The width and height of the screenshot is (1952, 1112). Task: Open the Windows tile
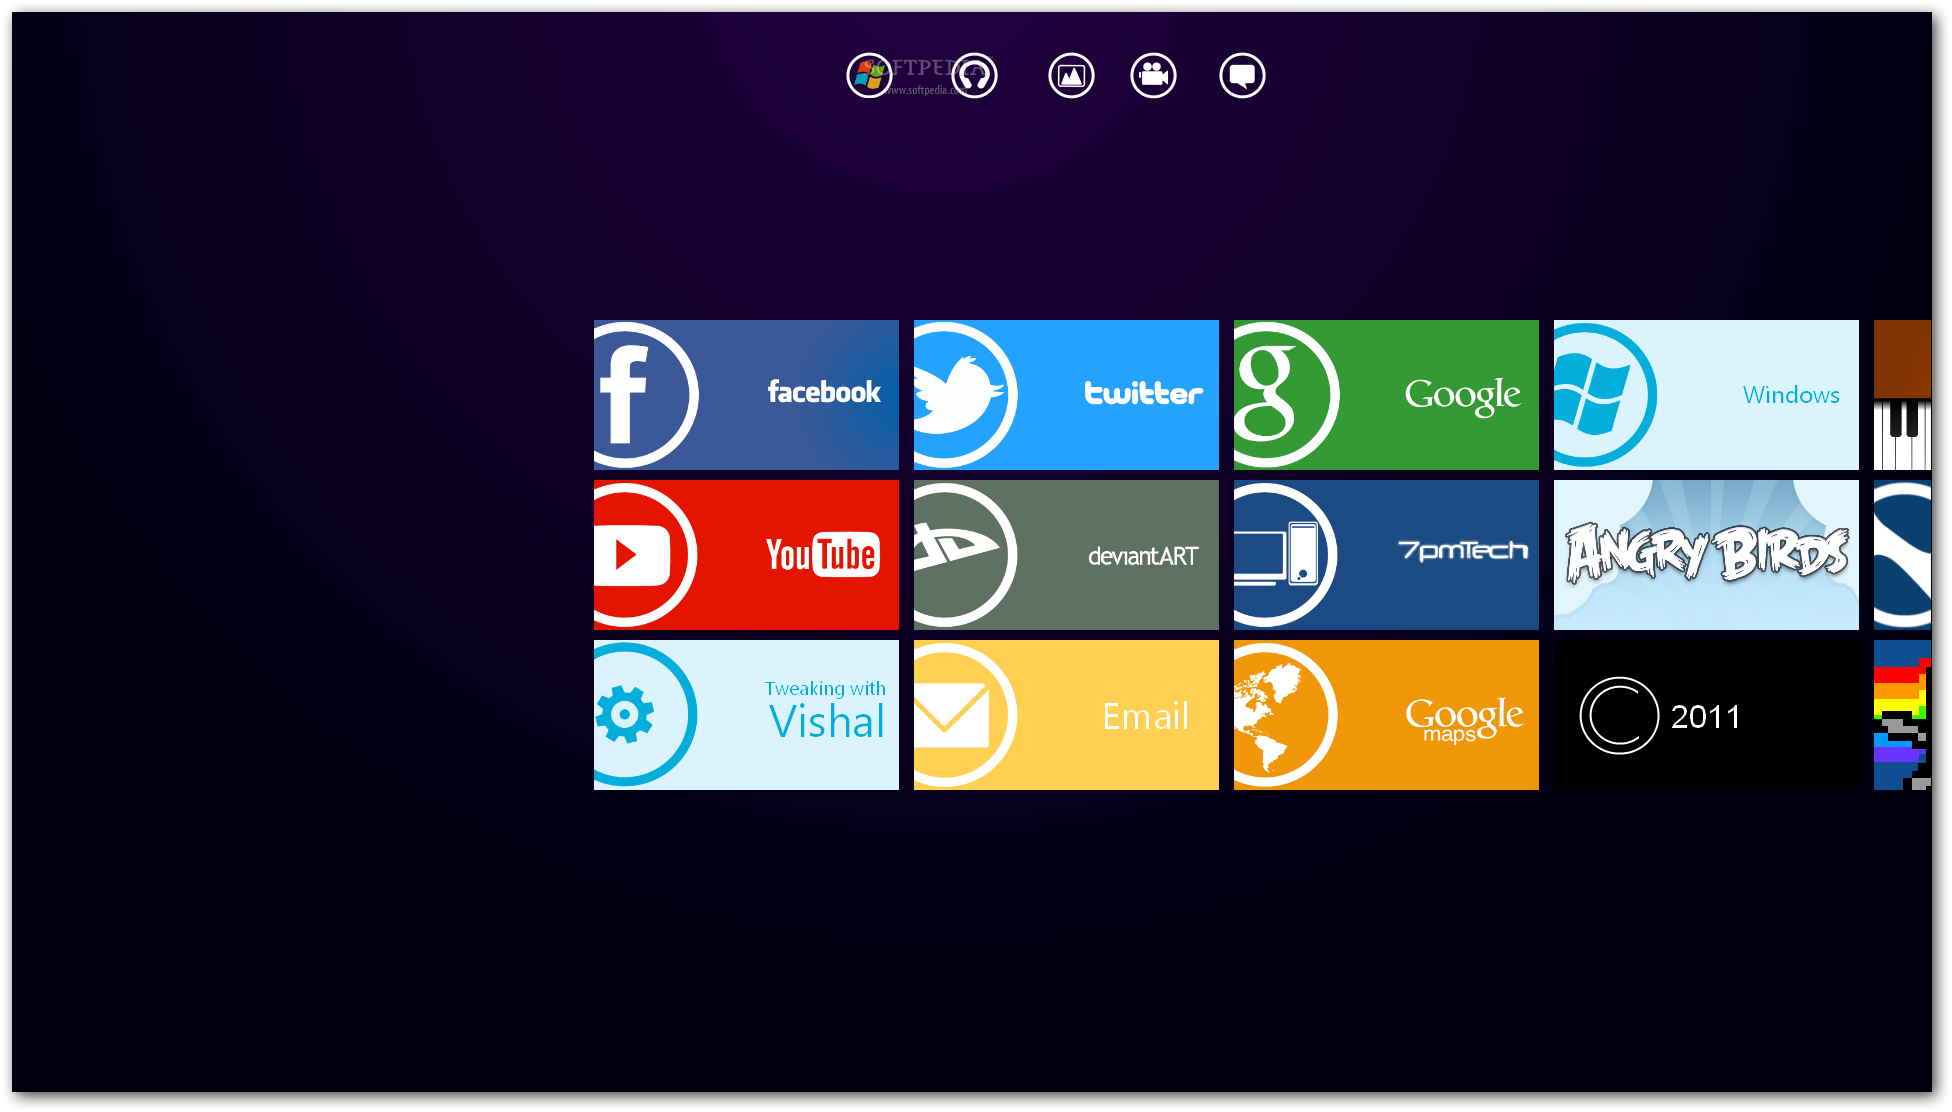1706,395
